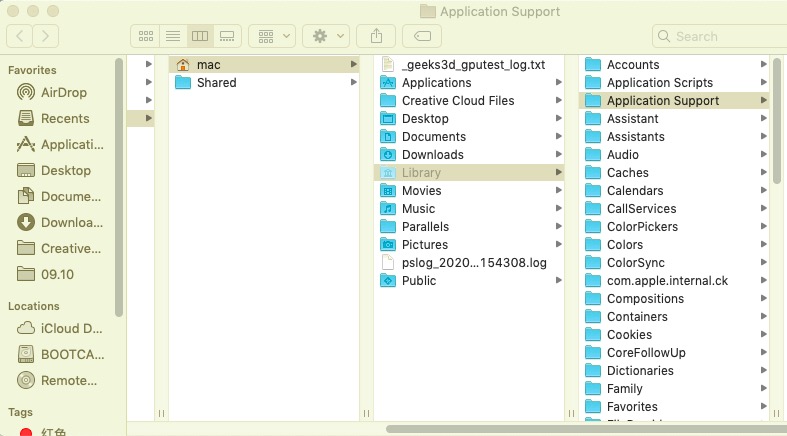
Task: Open Creative Cloud in the sidebar
Action: point(60,248)
